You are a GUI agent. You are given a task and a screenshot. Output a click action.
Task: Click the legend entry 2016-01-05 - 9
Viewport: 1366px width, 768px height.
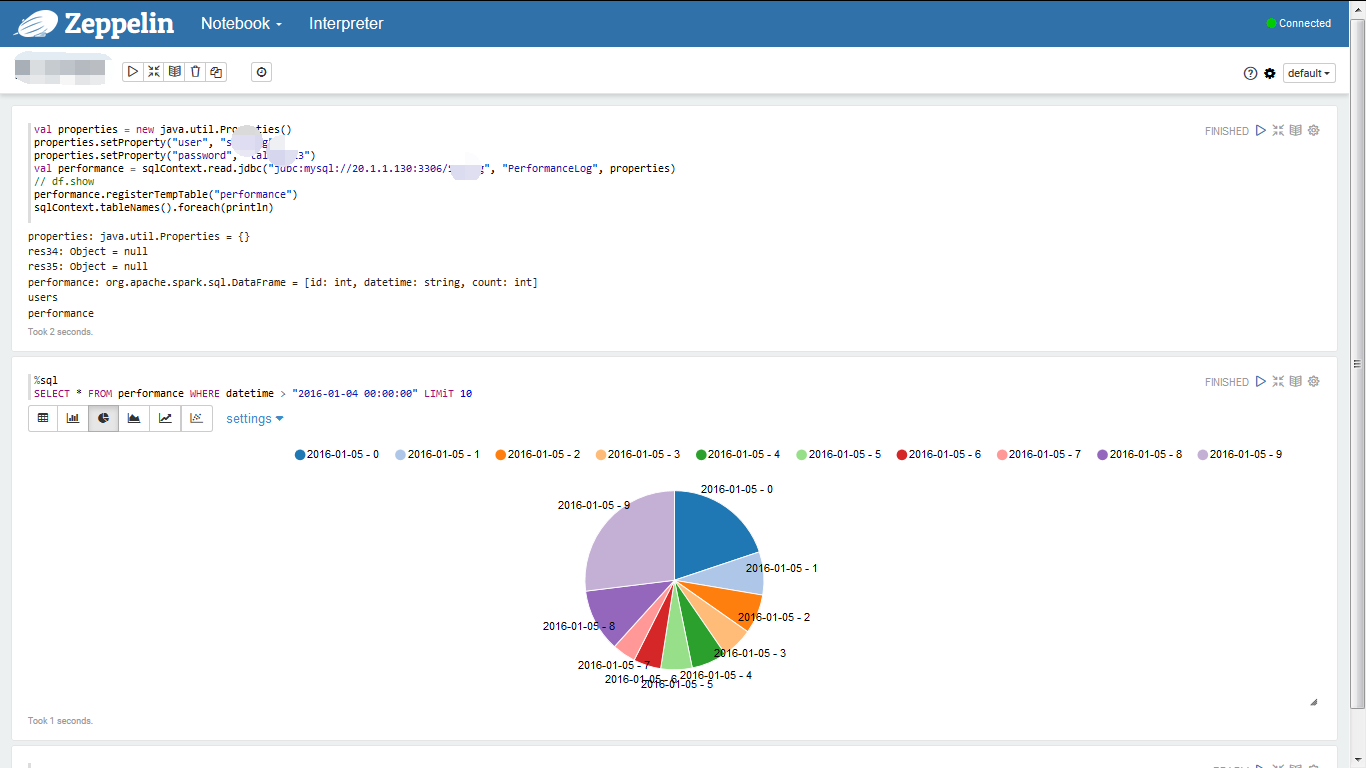tap(1239, 454)
